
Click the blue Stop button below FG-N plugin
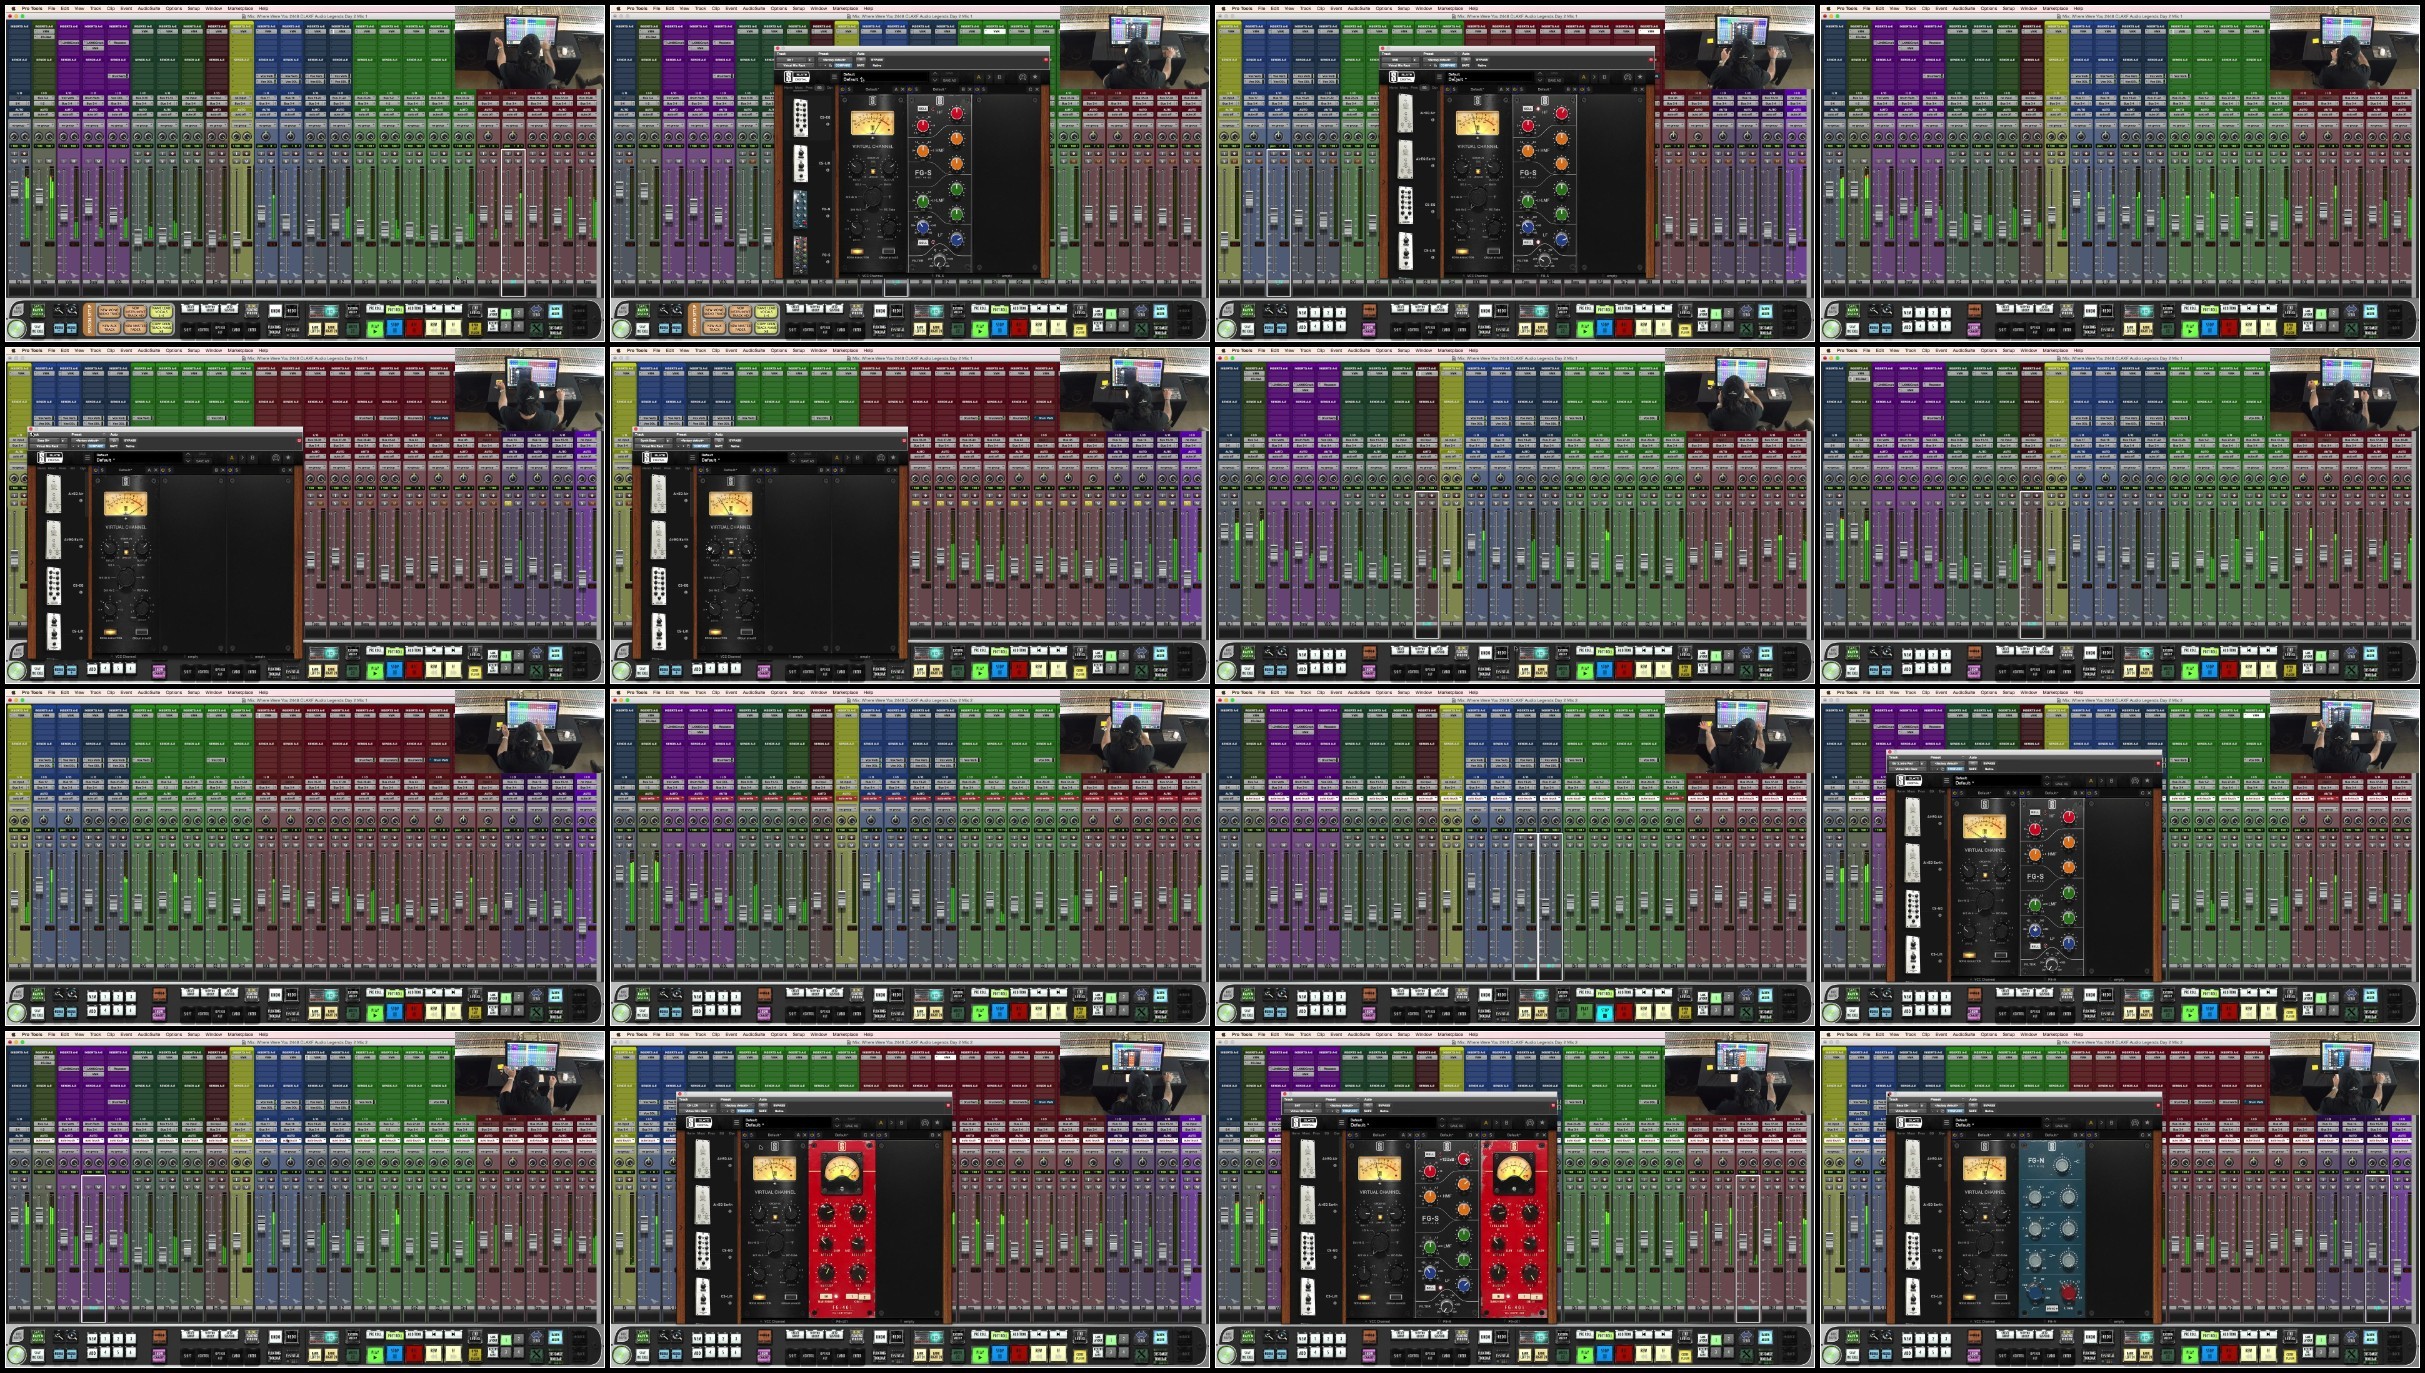[2210, 1355]
